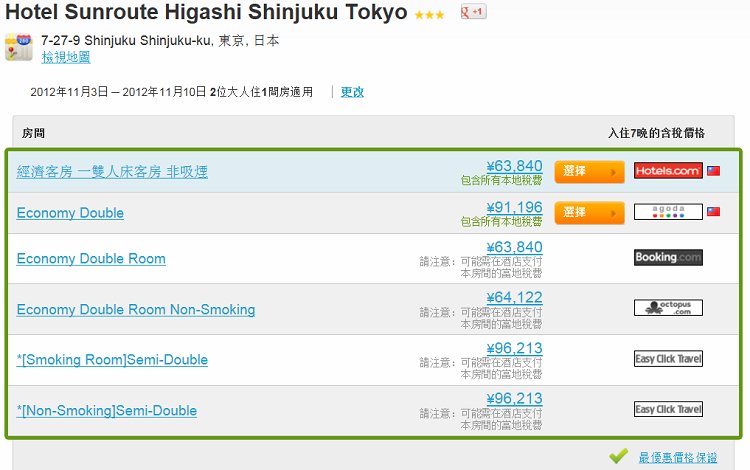Image resolution: width=750 pixels, height=470 pixels.
Task: Click the flag icon next to Hotels.com
Action: coord(714,171)
